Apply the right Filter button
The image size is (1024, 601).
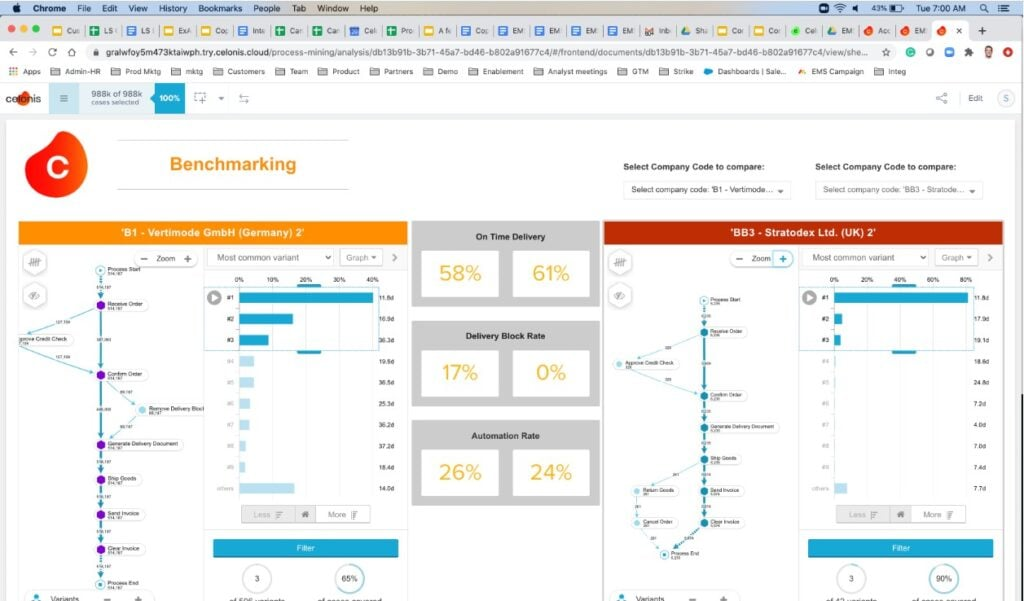point(901,548)
